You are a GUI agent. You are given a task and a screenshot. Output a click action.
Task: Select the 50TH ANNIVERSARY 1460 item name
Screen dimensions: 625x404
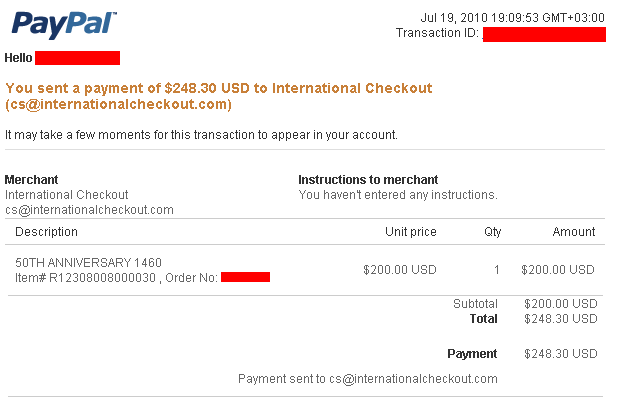[x=88, y=263]
